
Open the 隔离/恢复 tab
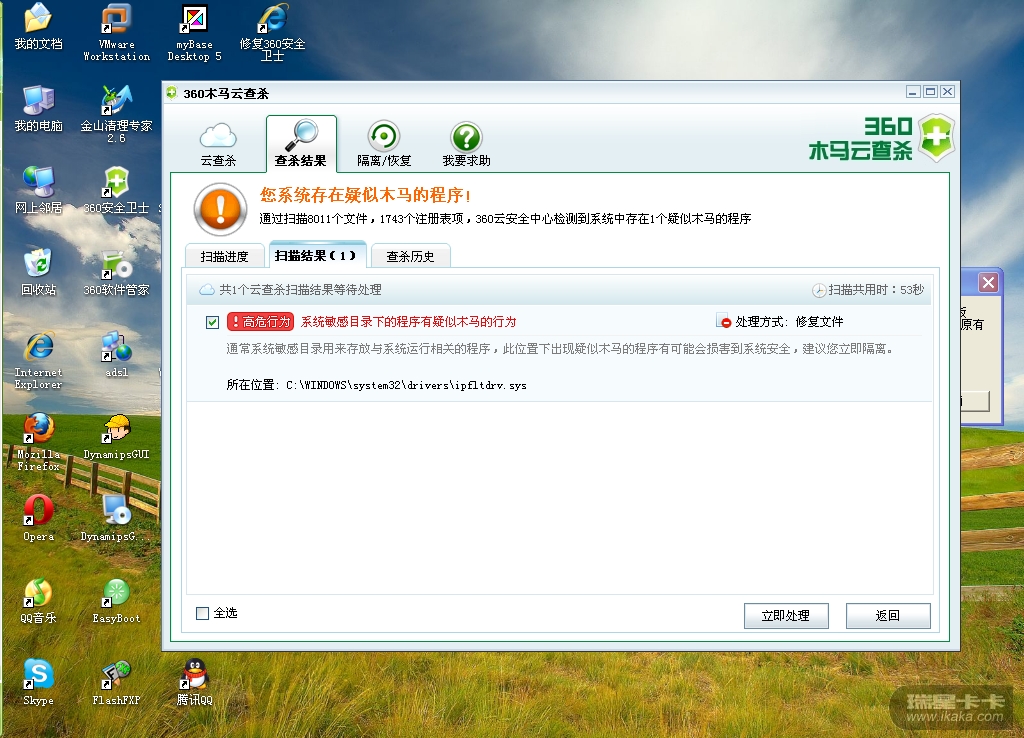(x=384, y=144)
